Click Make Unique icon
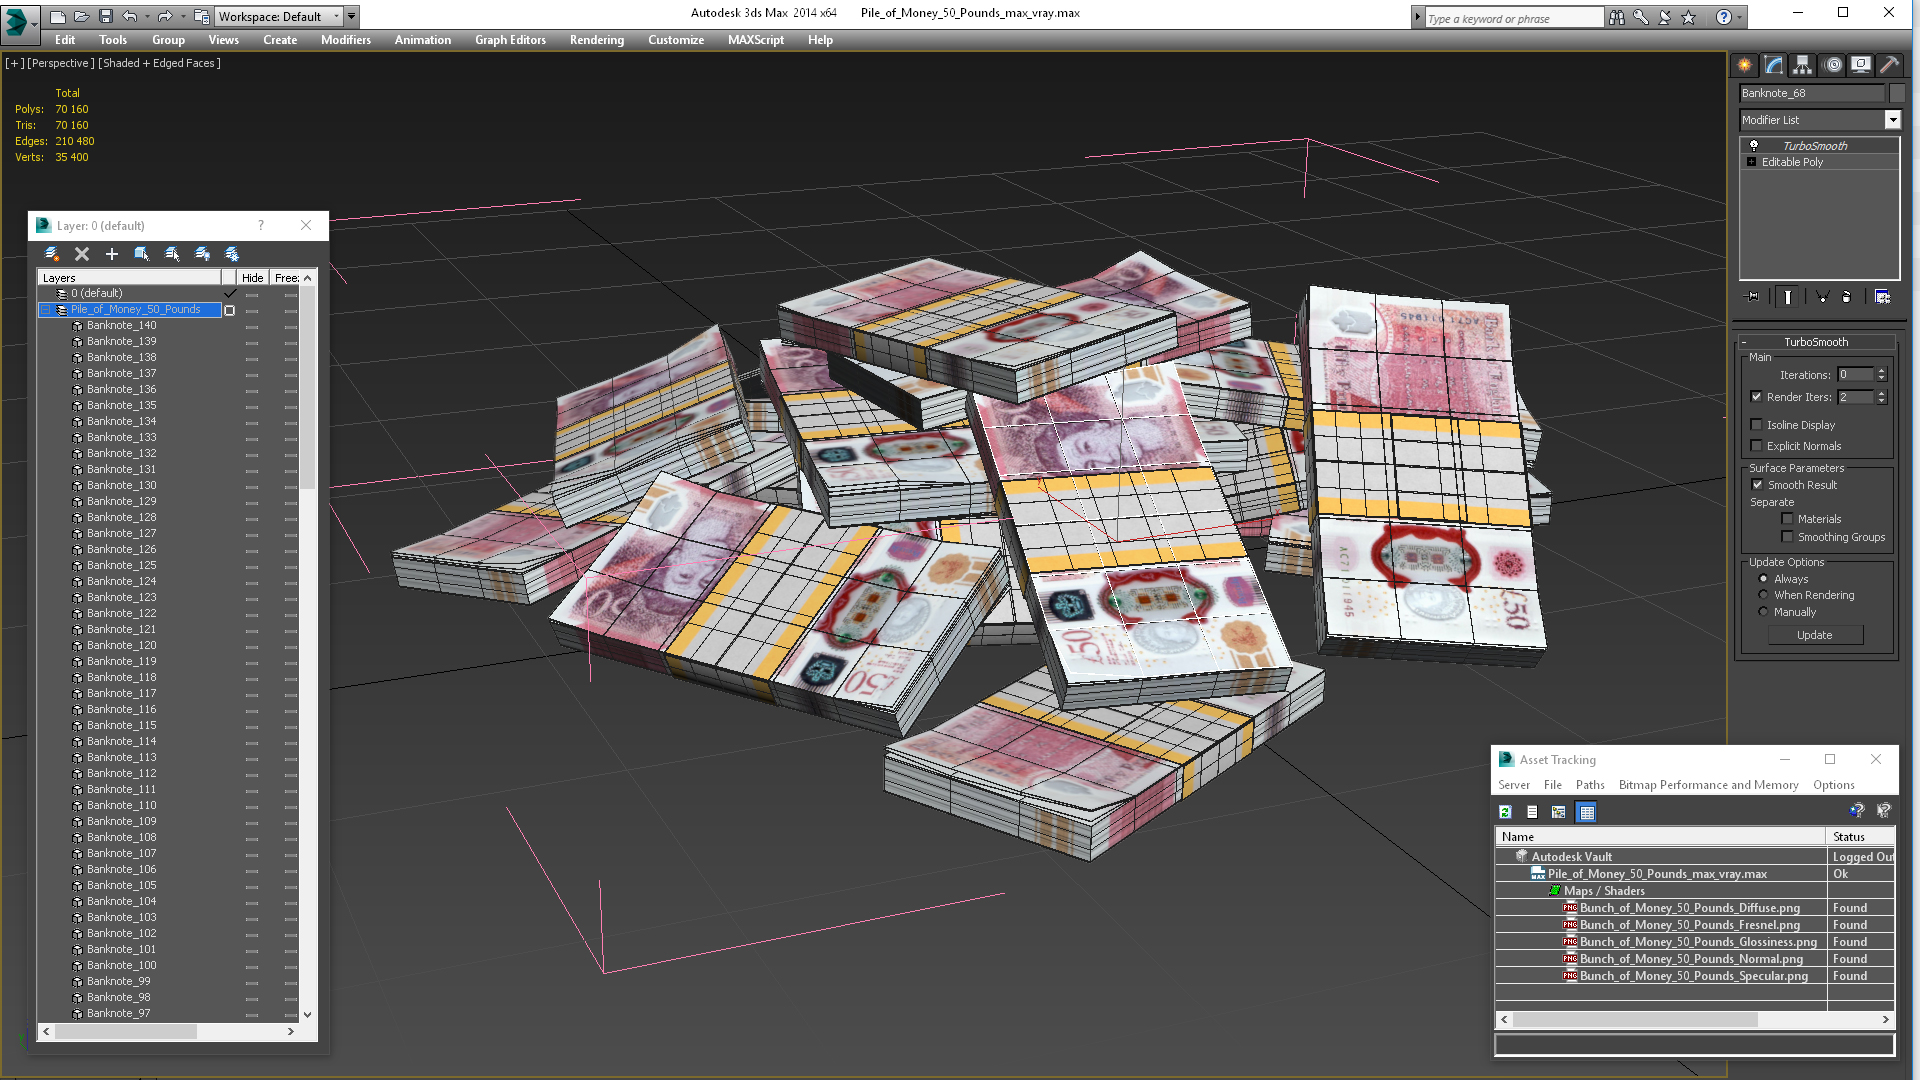 [x=1822, y=297]
